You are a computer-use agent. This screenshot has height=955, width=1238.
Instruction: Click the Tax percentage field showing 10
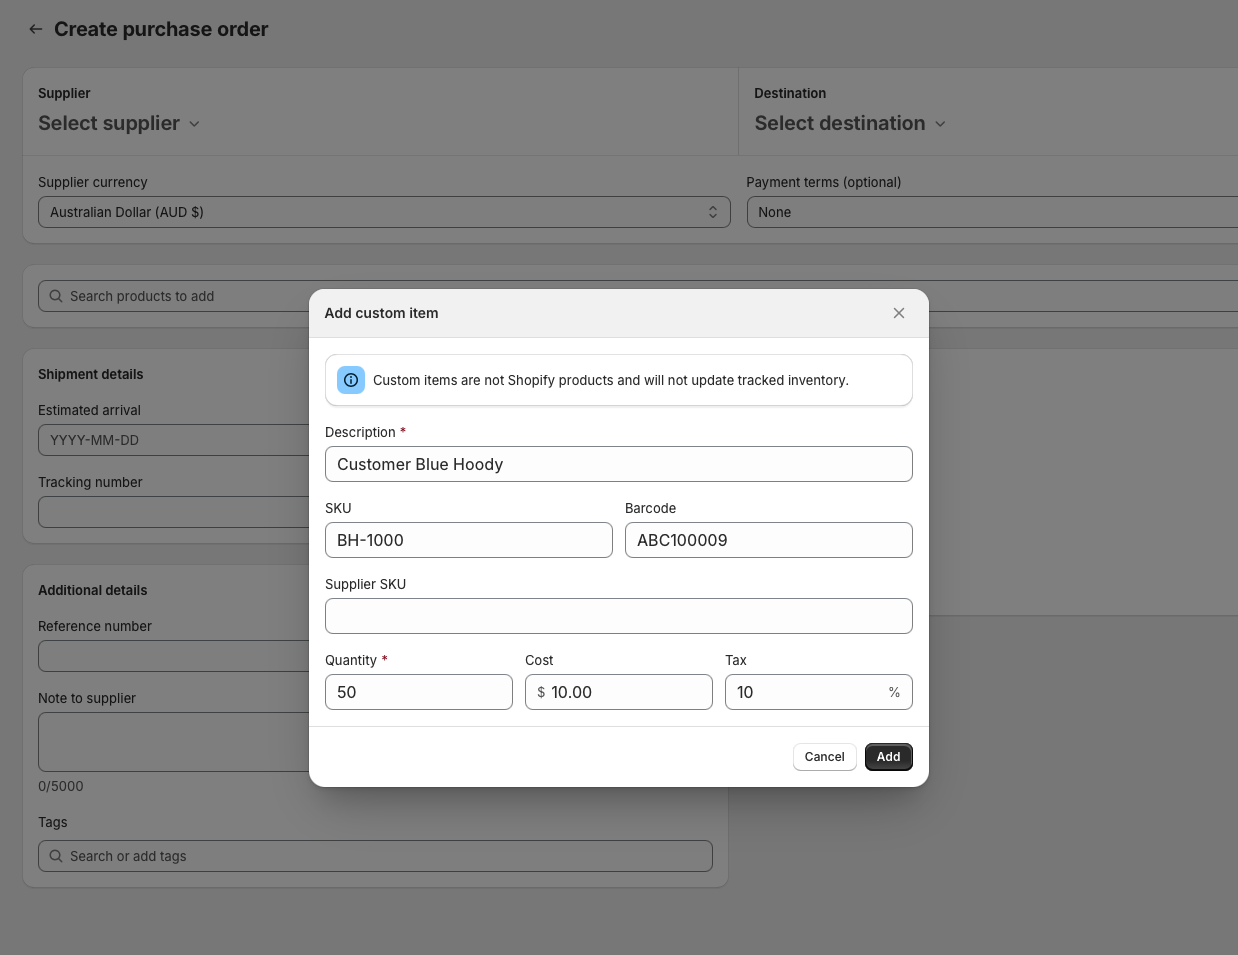819,692
